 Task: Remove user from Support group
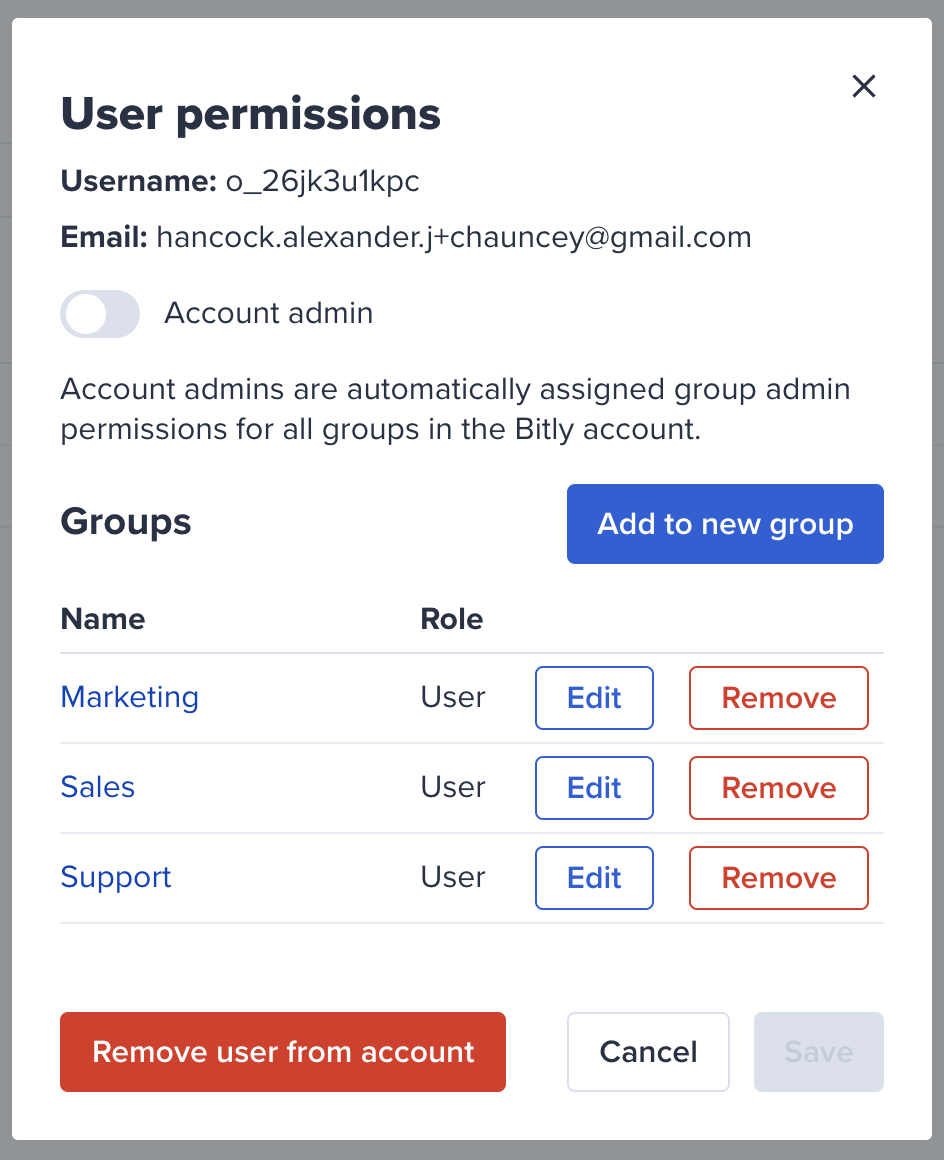pos(779,878)
